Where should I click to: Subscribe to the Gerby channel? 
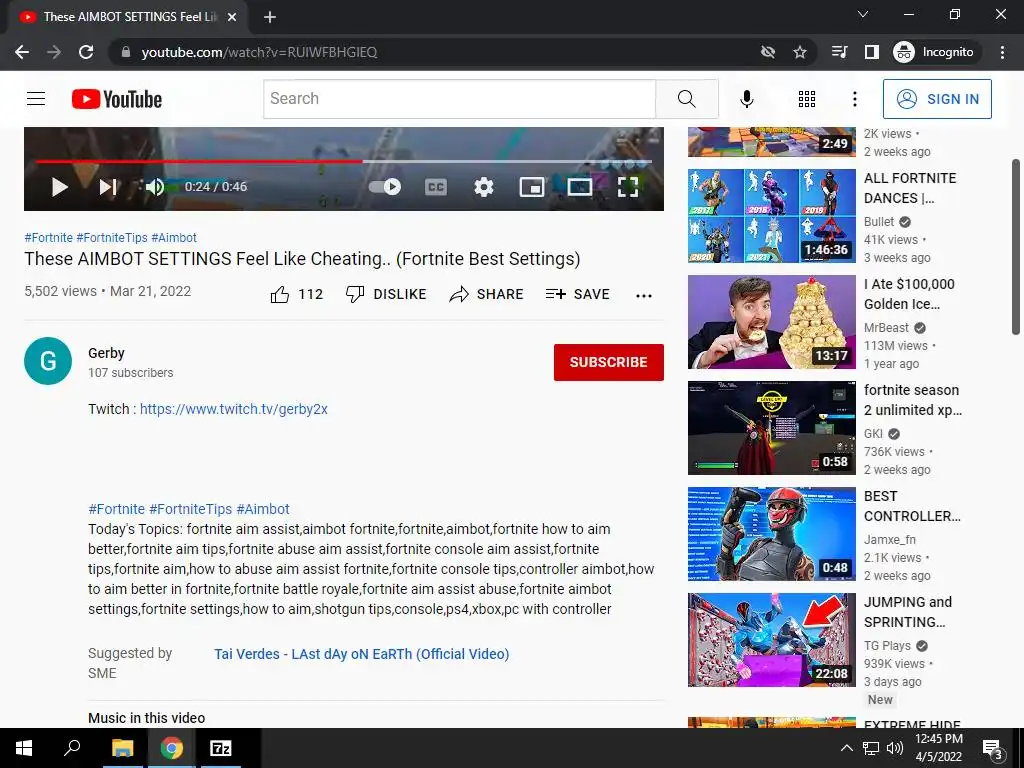point(609,362)
